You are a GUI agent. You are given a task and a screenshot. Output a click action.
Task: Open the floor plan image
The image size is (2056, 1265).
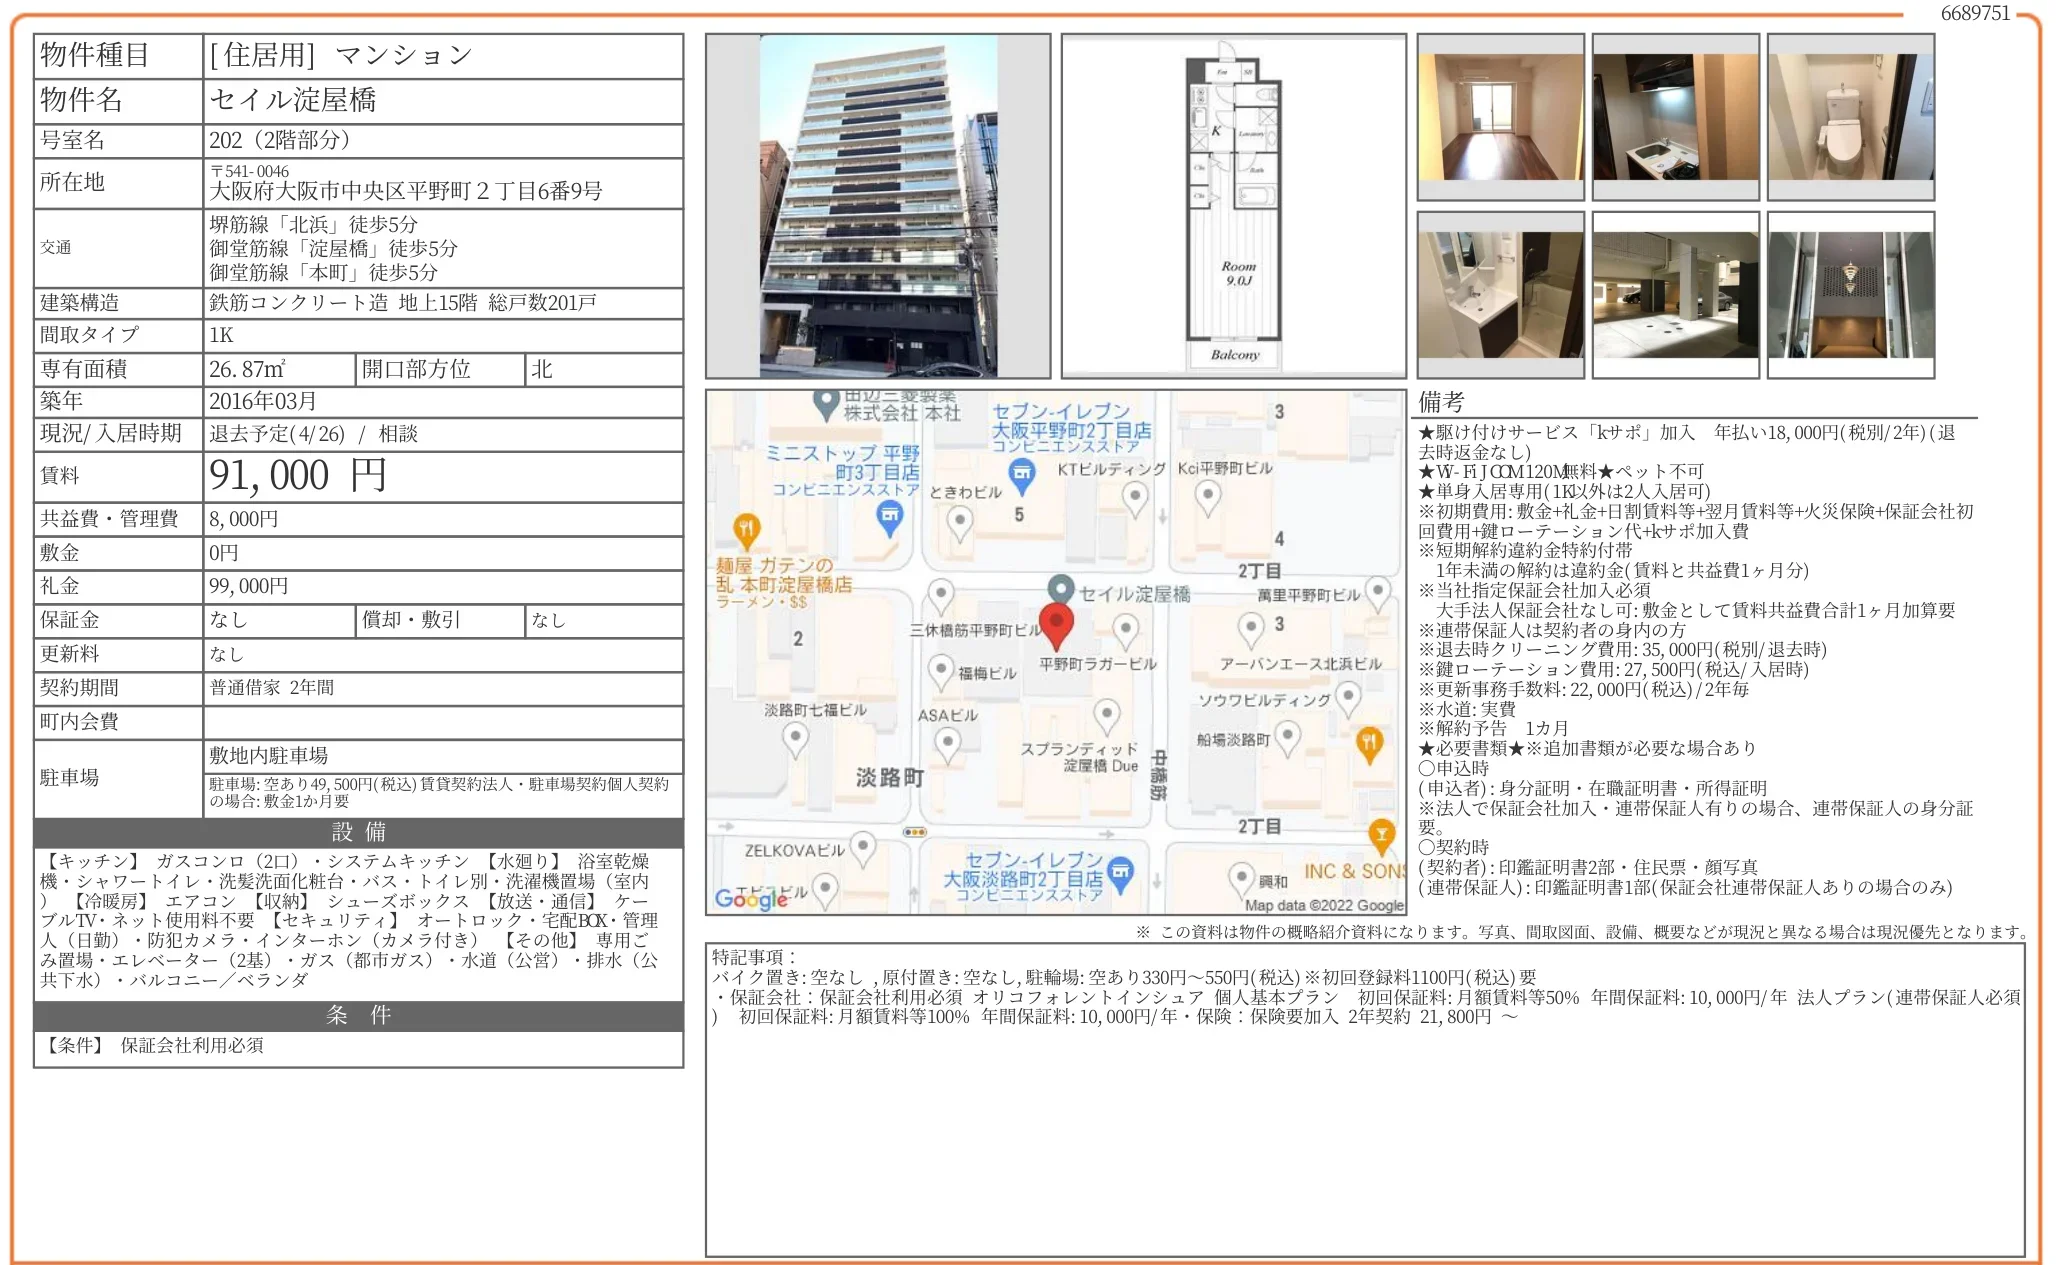click(x=1233, y=206)
